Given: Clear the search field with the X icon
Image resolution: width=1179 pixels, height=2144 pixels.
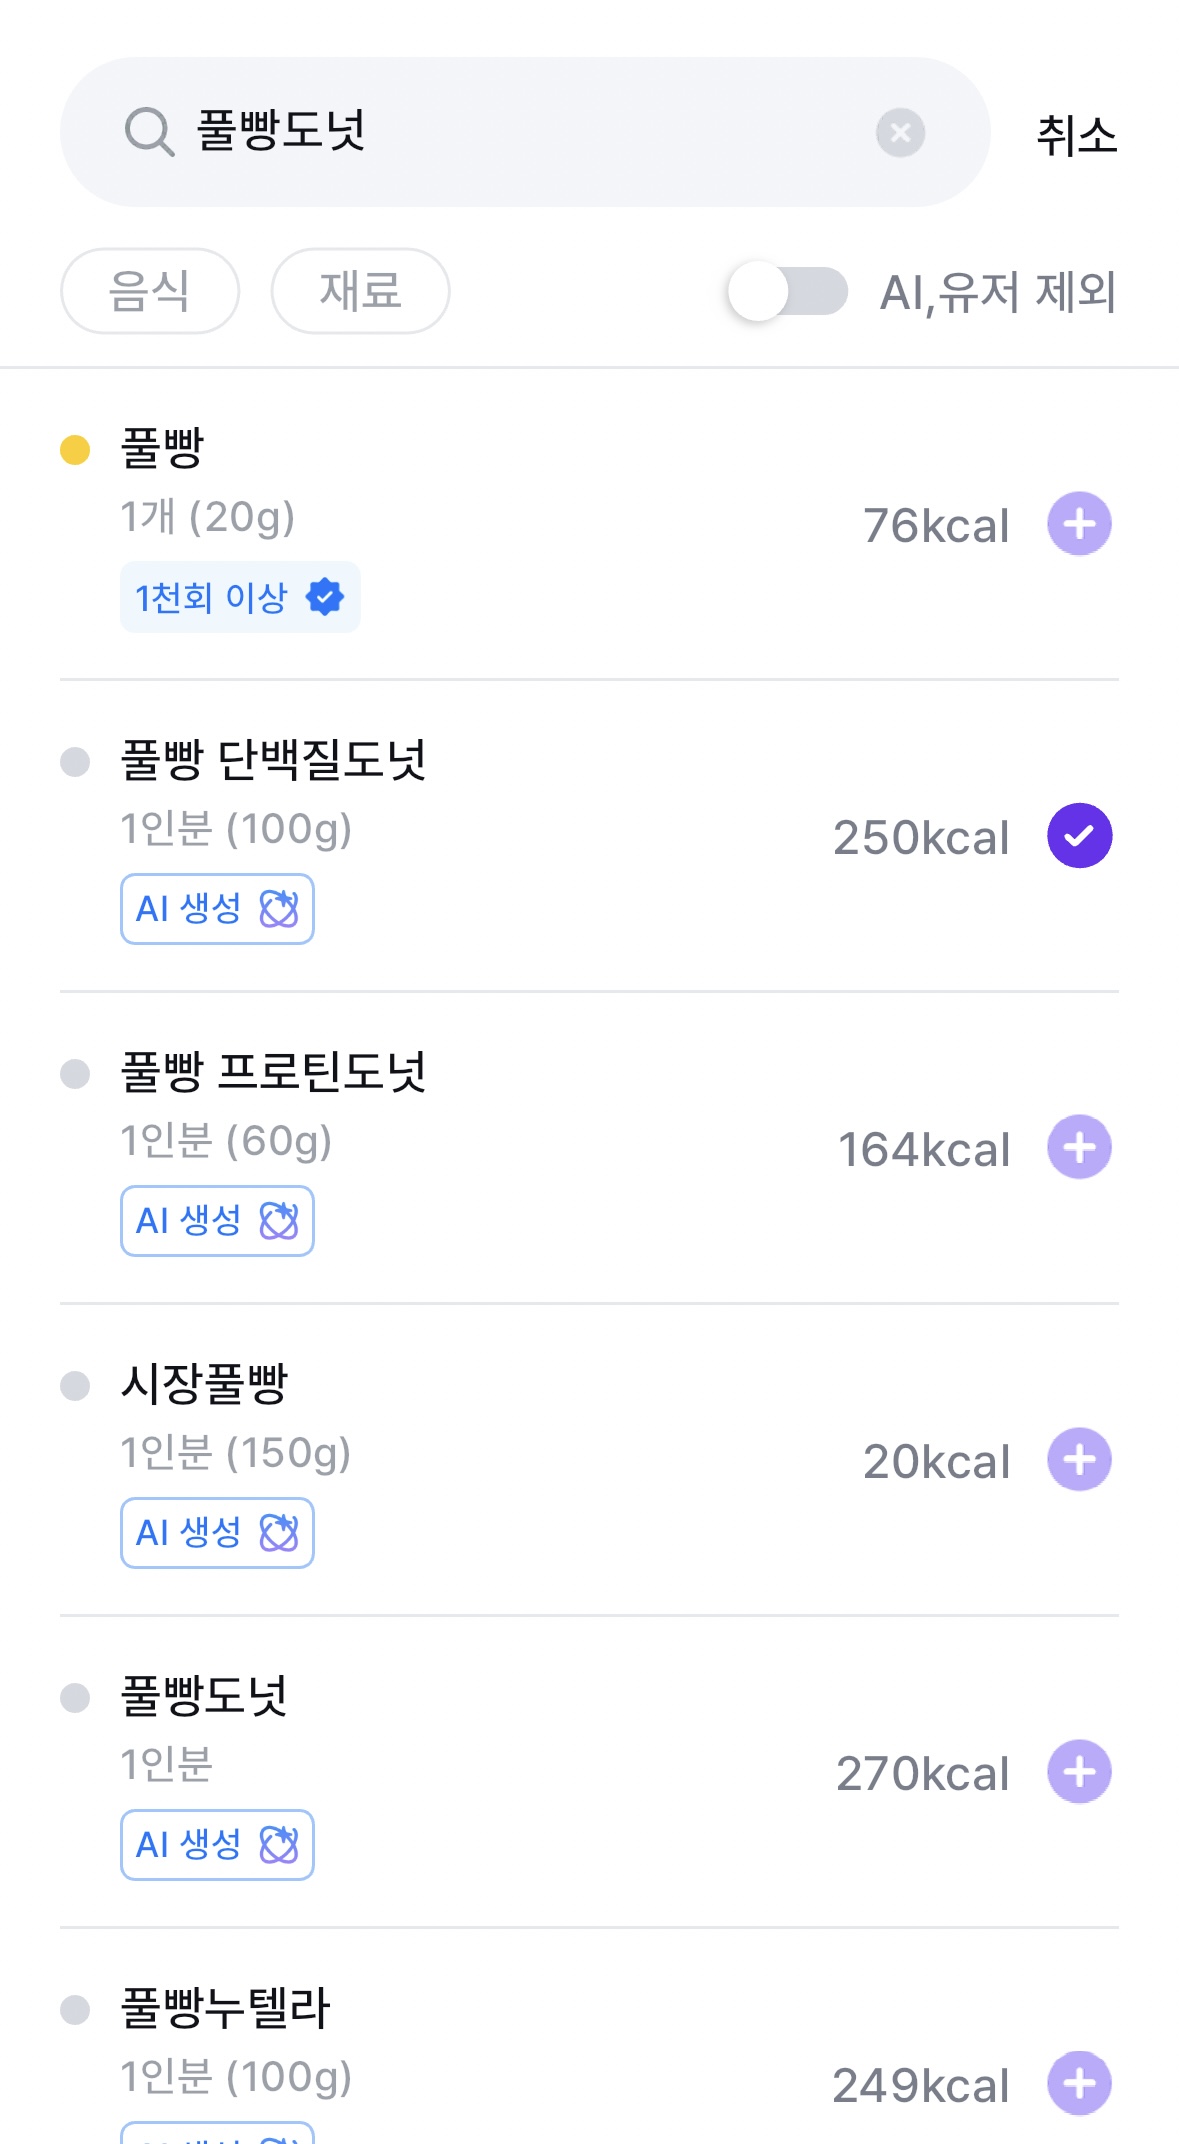Looking at the screenshot, I should click(x=900, y=133).
